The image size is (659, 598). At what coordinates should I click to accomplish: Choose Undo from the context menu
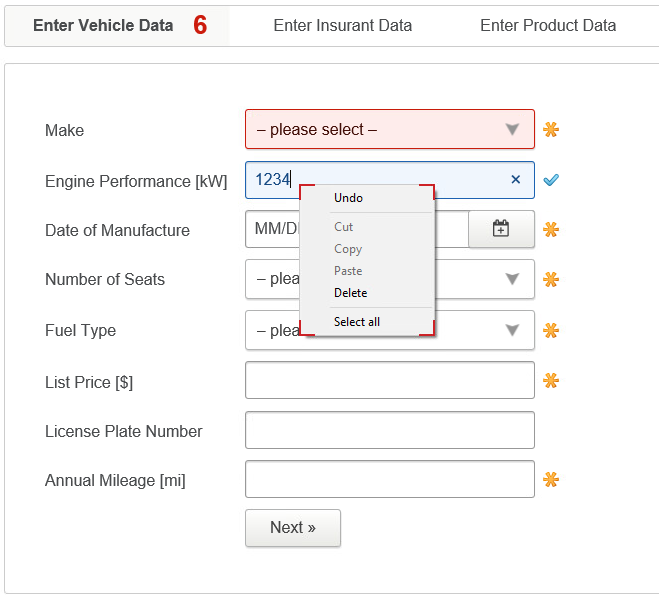(x=349, y=198)
